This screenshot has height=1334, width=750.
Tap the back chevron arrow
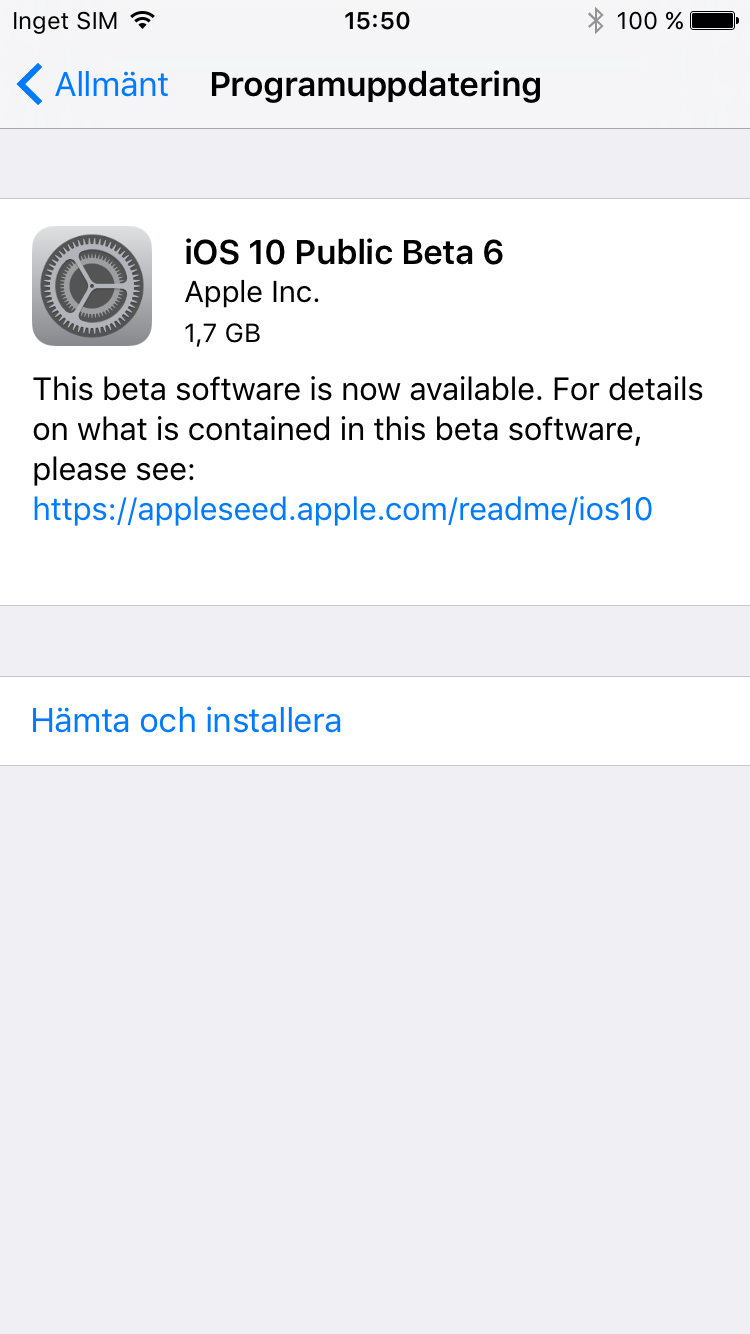click(30, 85)
